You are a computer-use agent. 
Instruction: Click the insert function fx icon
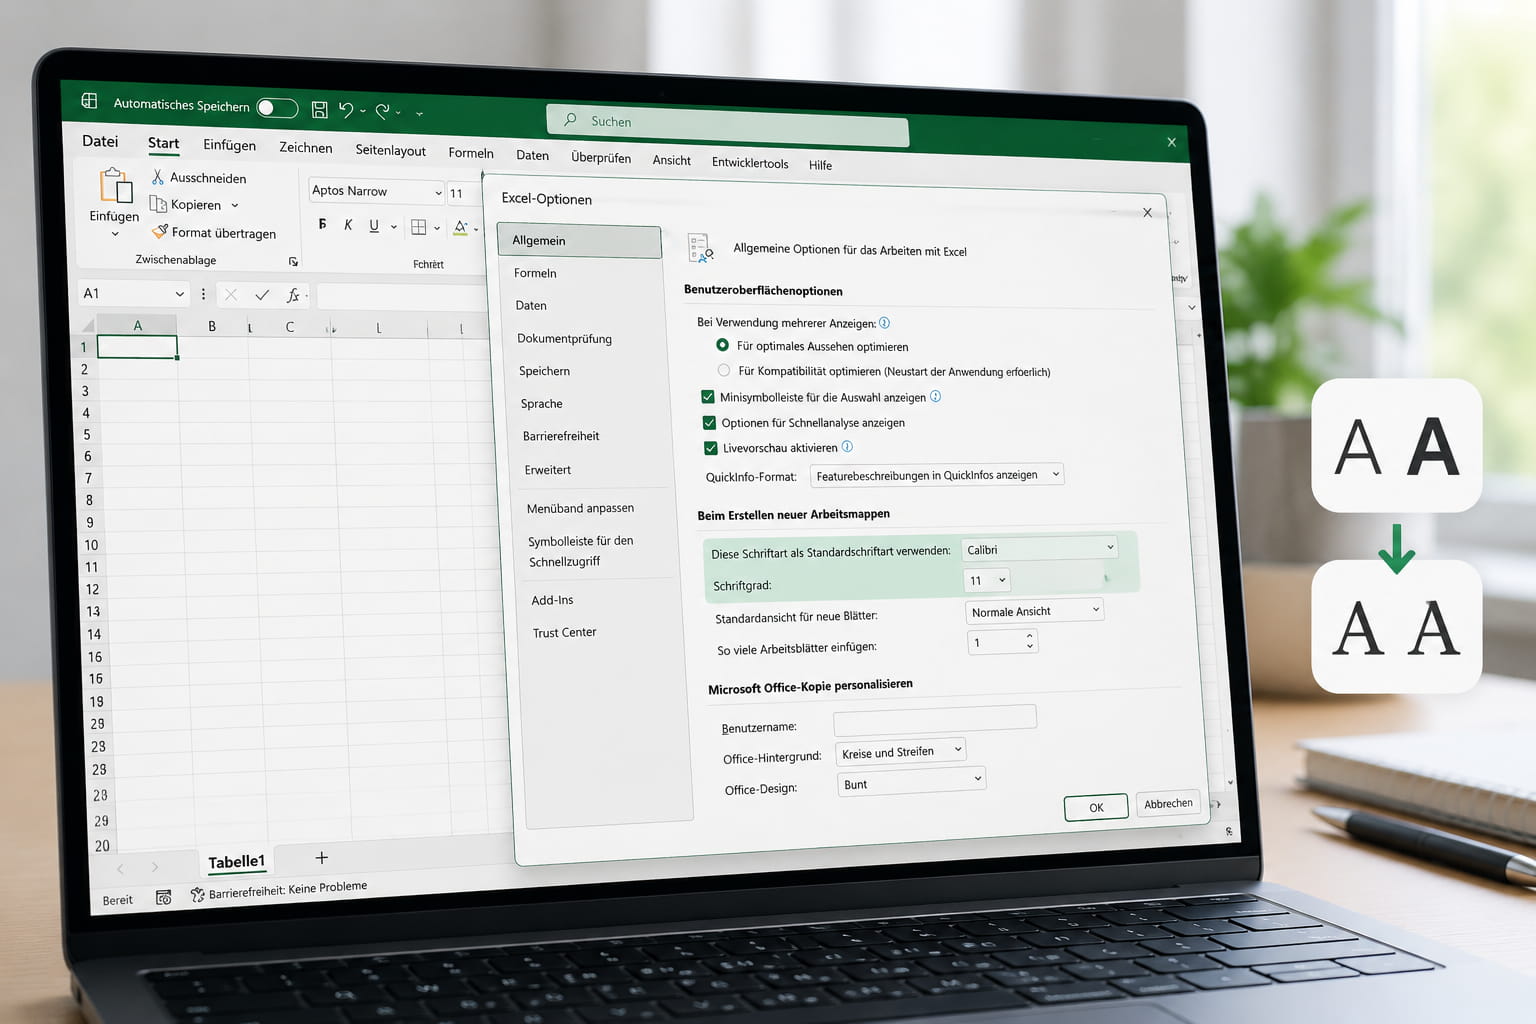click(293, 295)
